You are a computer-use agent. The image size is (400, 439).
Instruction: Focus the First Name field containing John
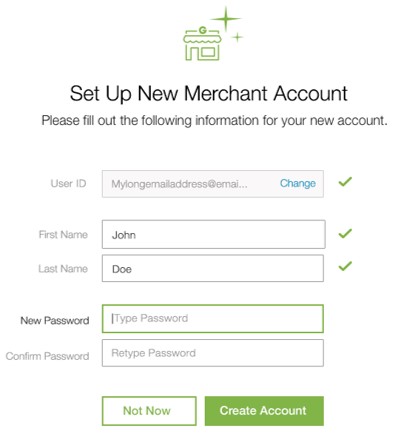[214, 234]
